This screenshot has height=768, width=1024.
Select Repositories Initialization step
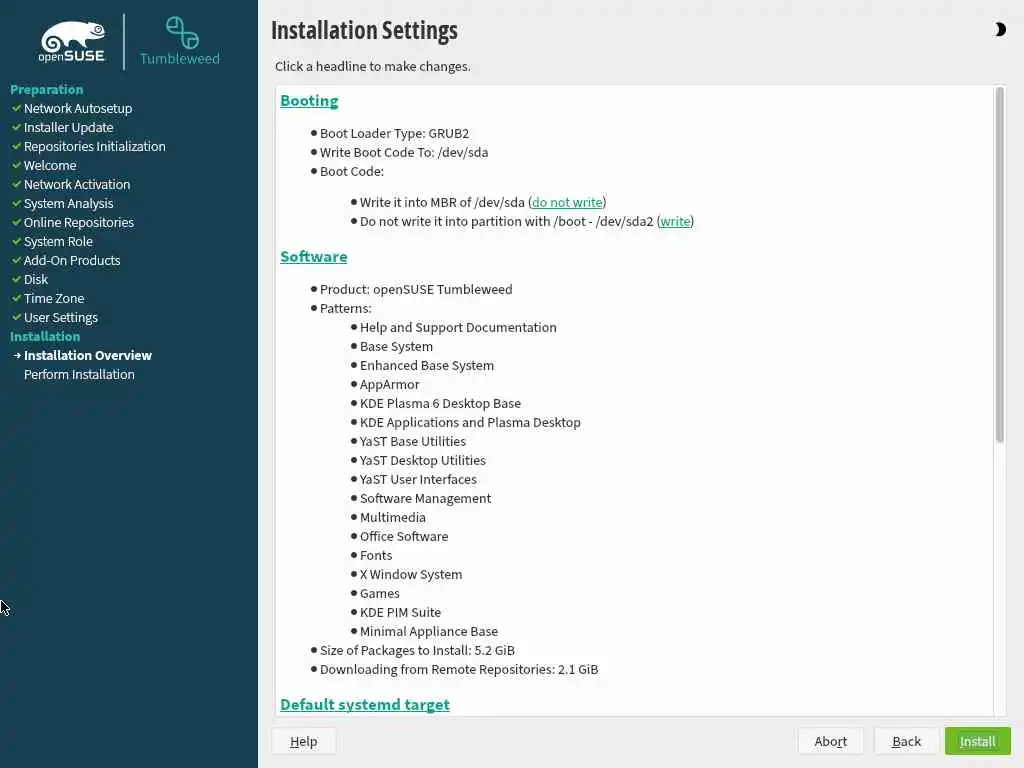pyautogui.click(x=95, y=146)
